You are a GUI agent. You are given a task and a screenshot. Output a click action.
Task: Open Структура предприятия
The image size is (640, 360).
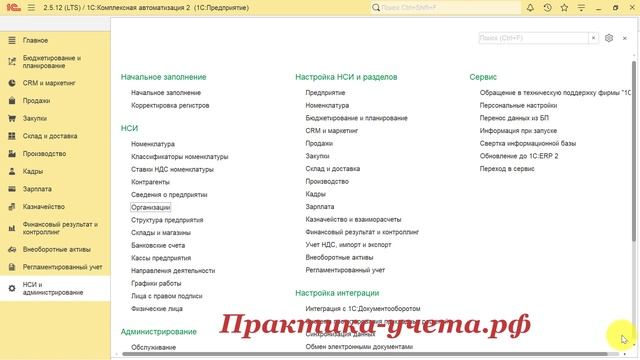pyautogui.click(x=167, y=220)
